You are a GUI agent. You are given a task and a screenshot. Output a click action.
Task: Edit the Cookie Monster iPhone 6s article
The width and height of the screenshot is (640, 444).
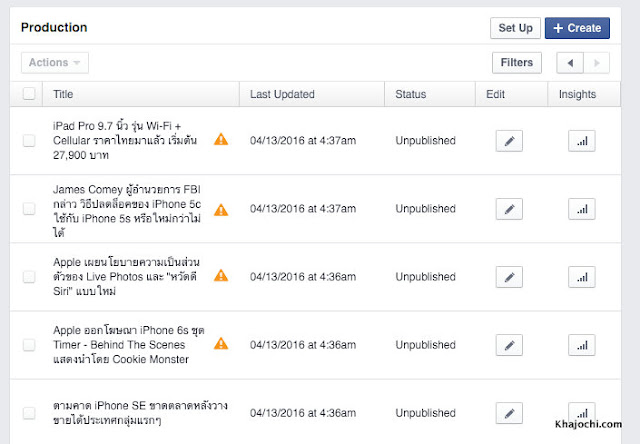click(x=509, y=345)
